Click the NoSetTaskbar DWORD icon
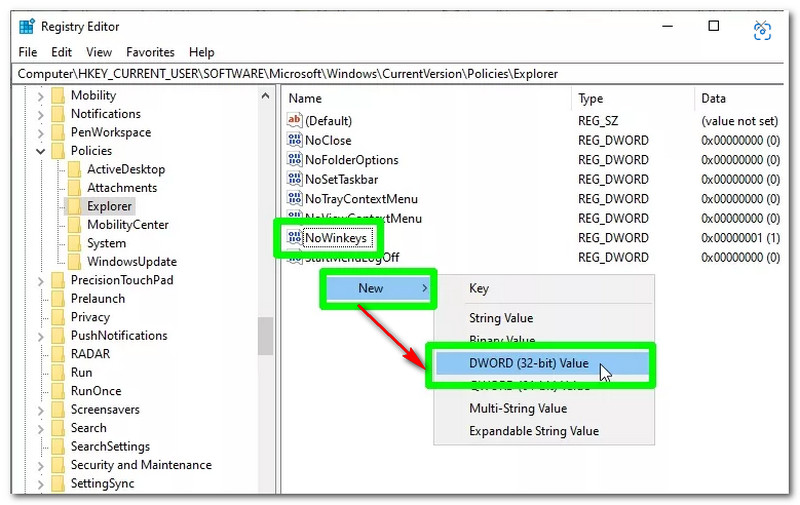The height and width of the screenshot is (505, 800). coord(294,179)
